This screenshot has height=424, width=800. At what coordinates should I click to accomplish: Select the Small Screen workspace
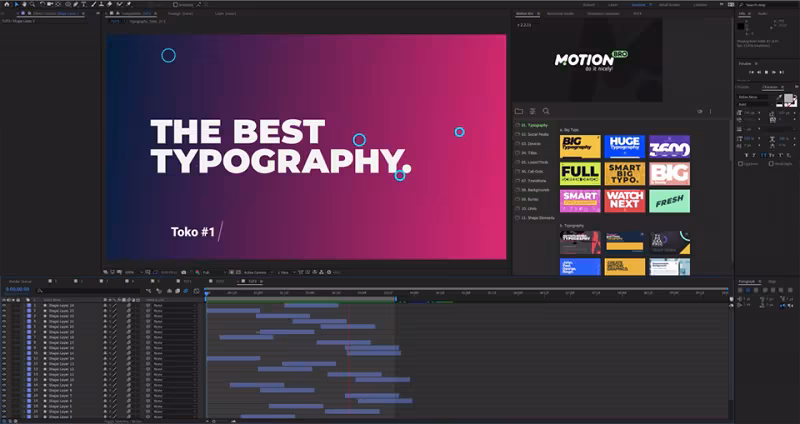(669, 5)
